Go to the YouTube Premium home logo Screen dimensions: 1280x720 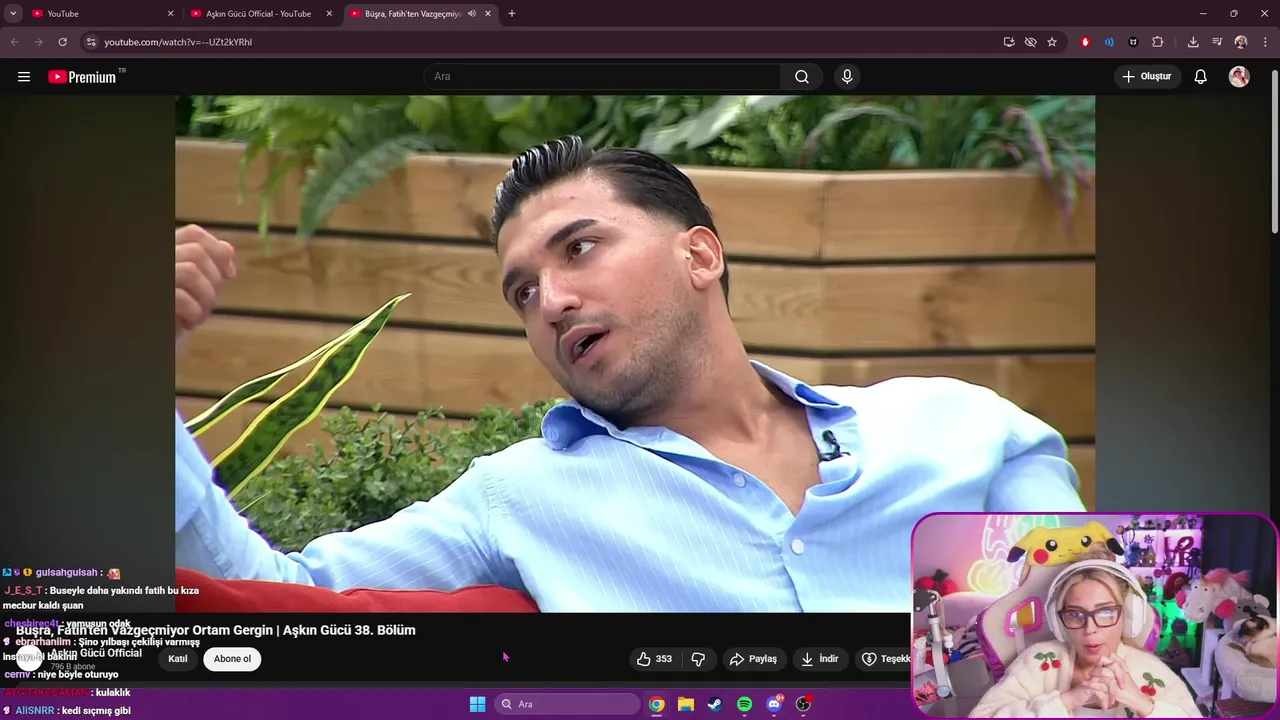82,77
